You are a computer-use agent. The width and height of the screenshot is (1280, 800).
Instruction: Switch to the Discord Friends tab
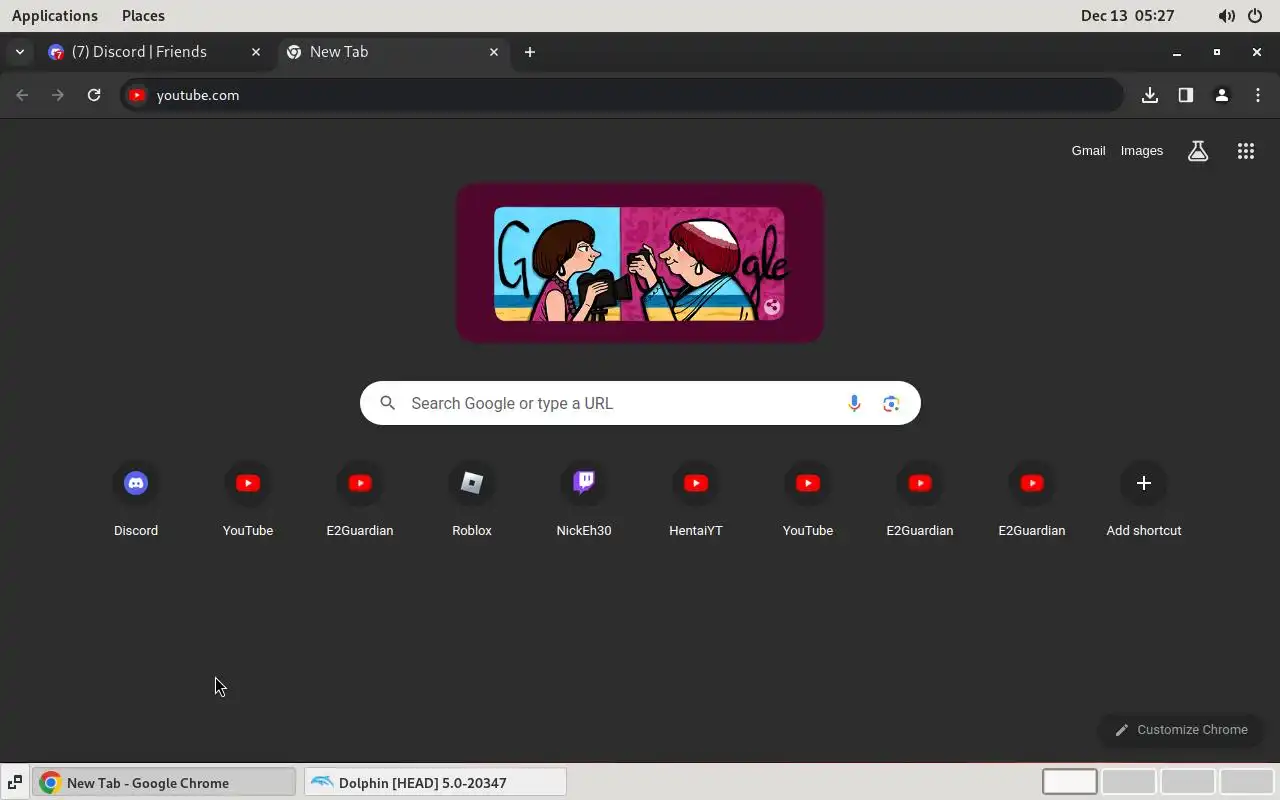click(x=154, y=52)
